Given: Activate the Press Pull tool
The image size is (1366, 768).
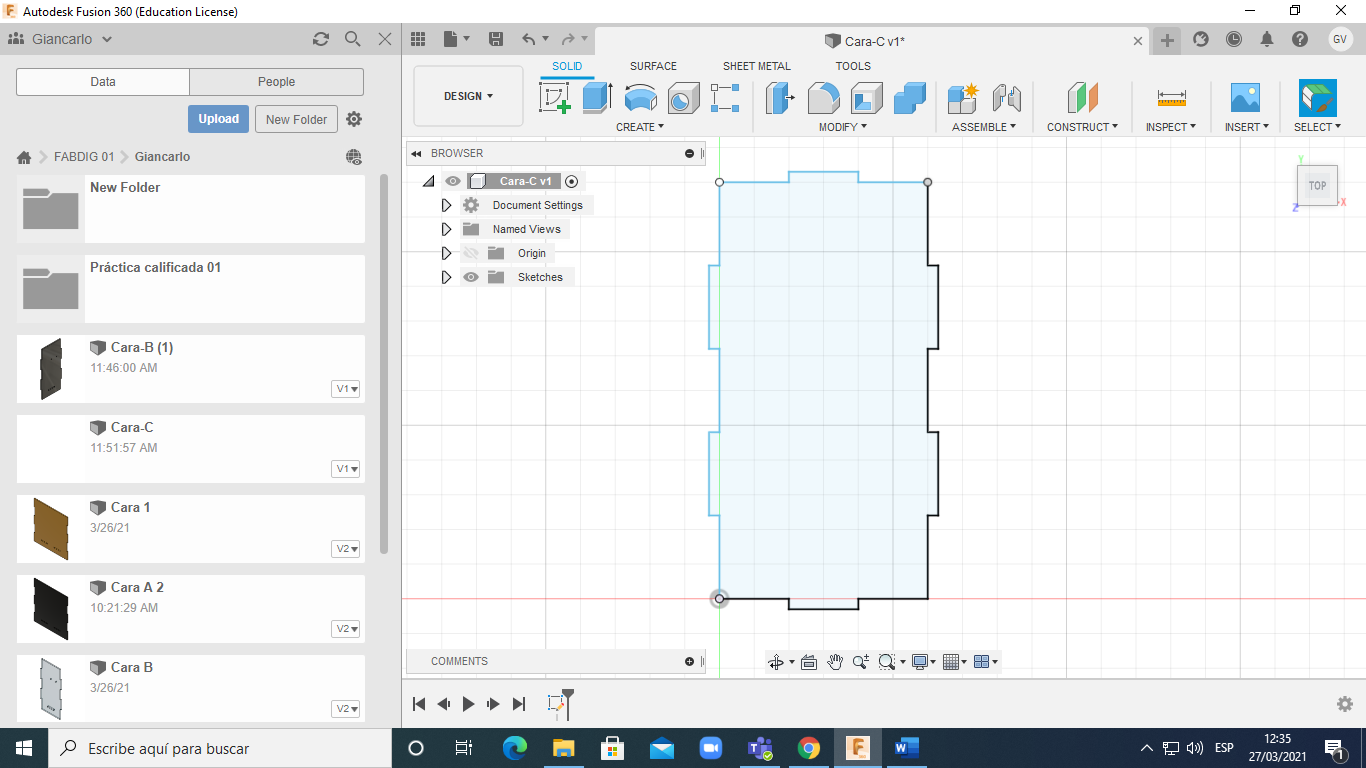Looking at the screenshot, I should 780,98.
